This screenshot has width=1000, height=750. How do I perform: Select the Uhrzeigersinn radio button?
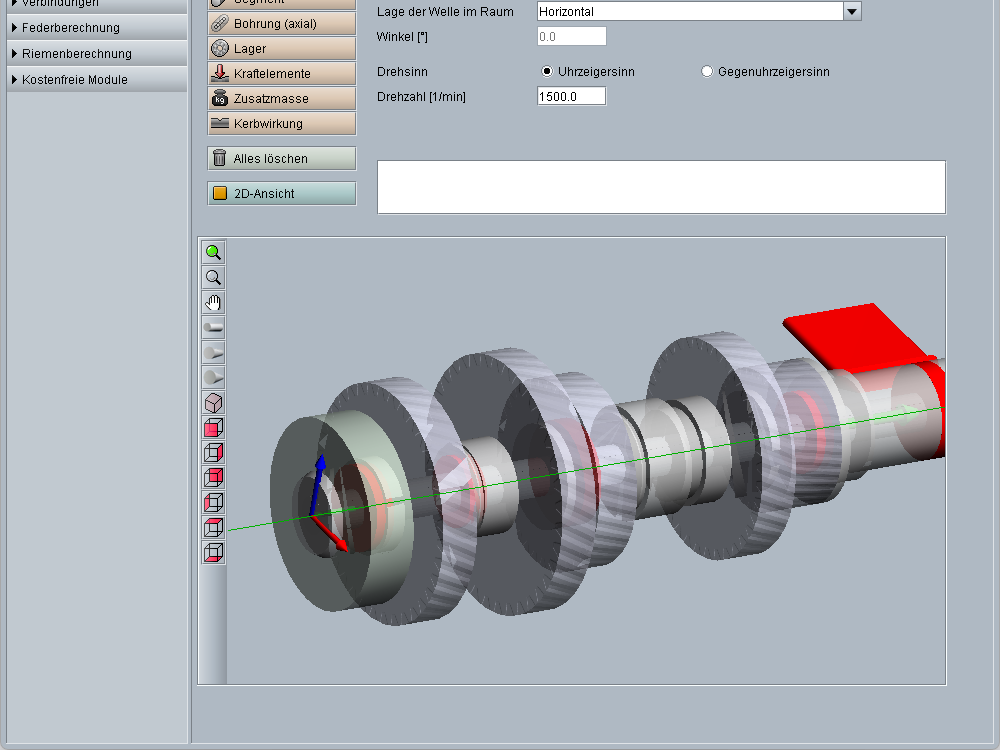547,72
